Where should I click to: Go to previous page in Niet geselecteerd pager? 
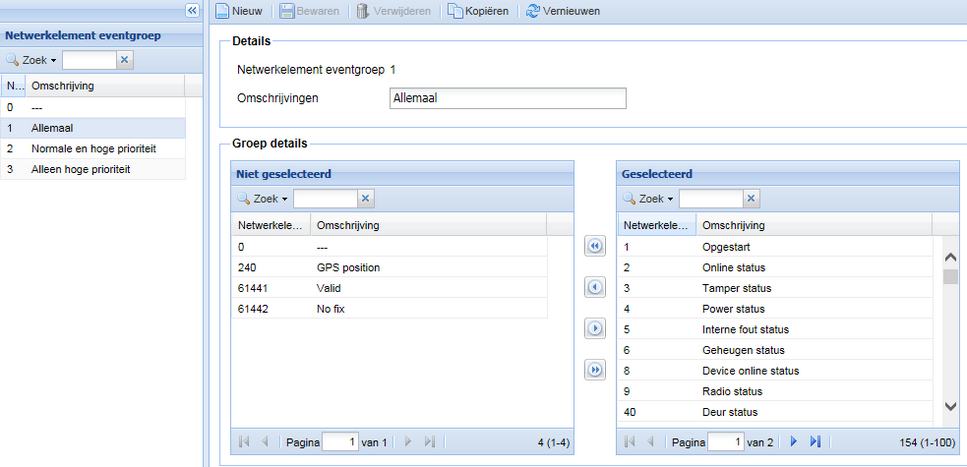tap(265, 442)
